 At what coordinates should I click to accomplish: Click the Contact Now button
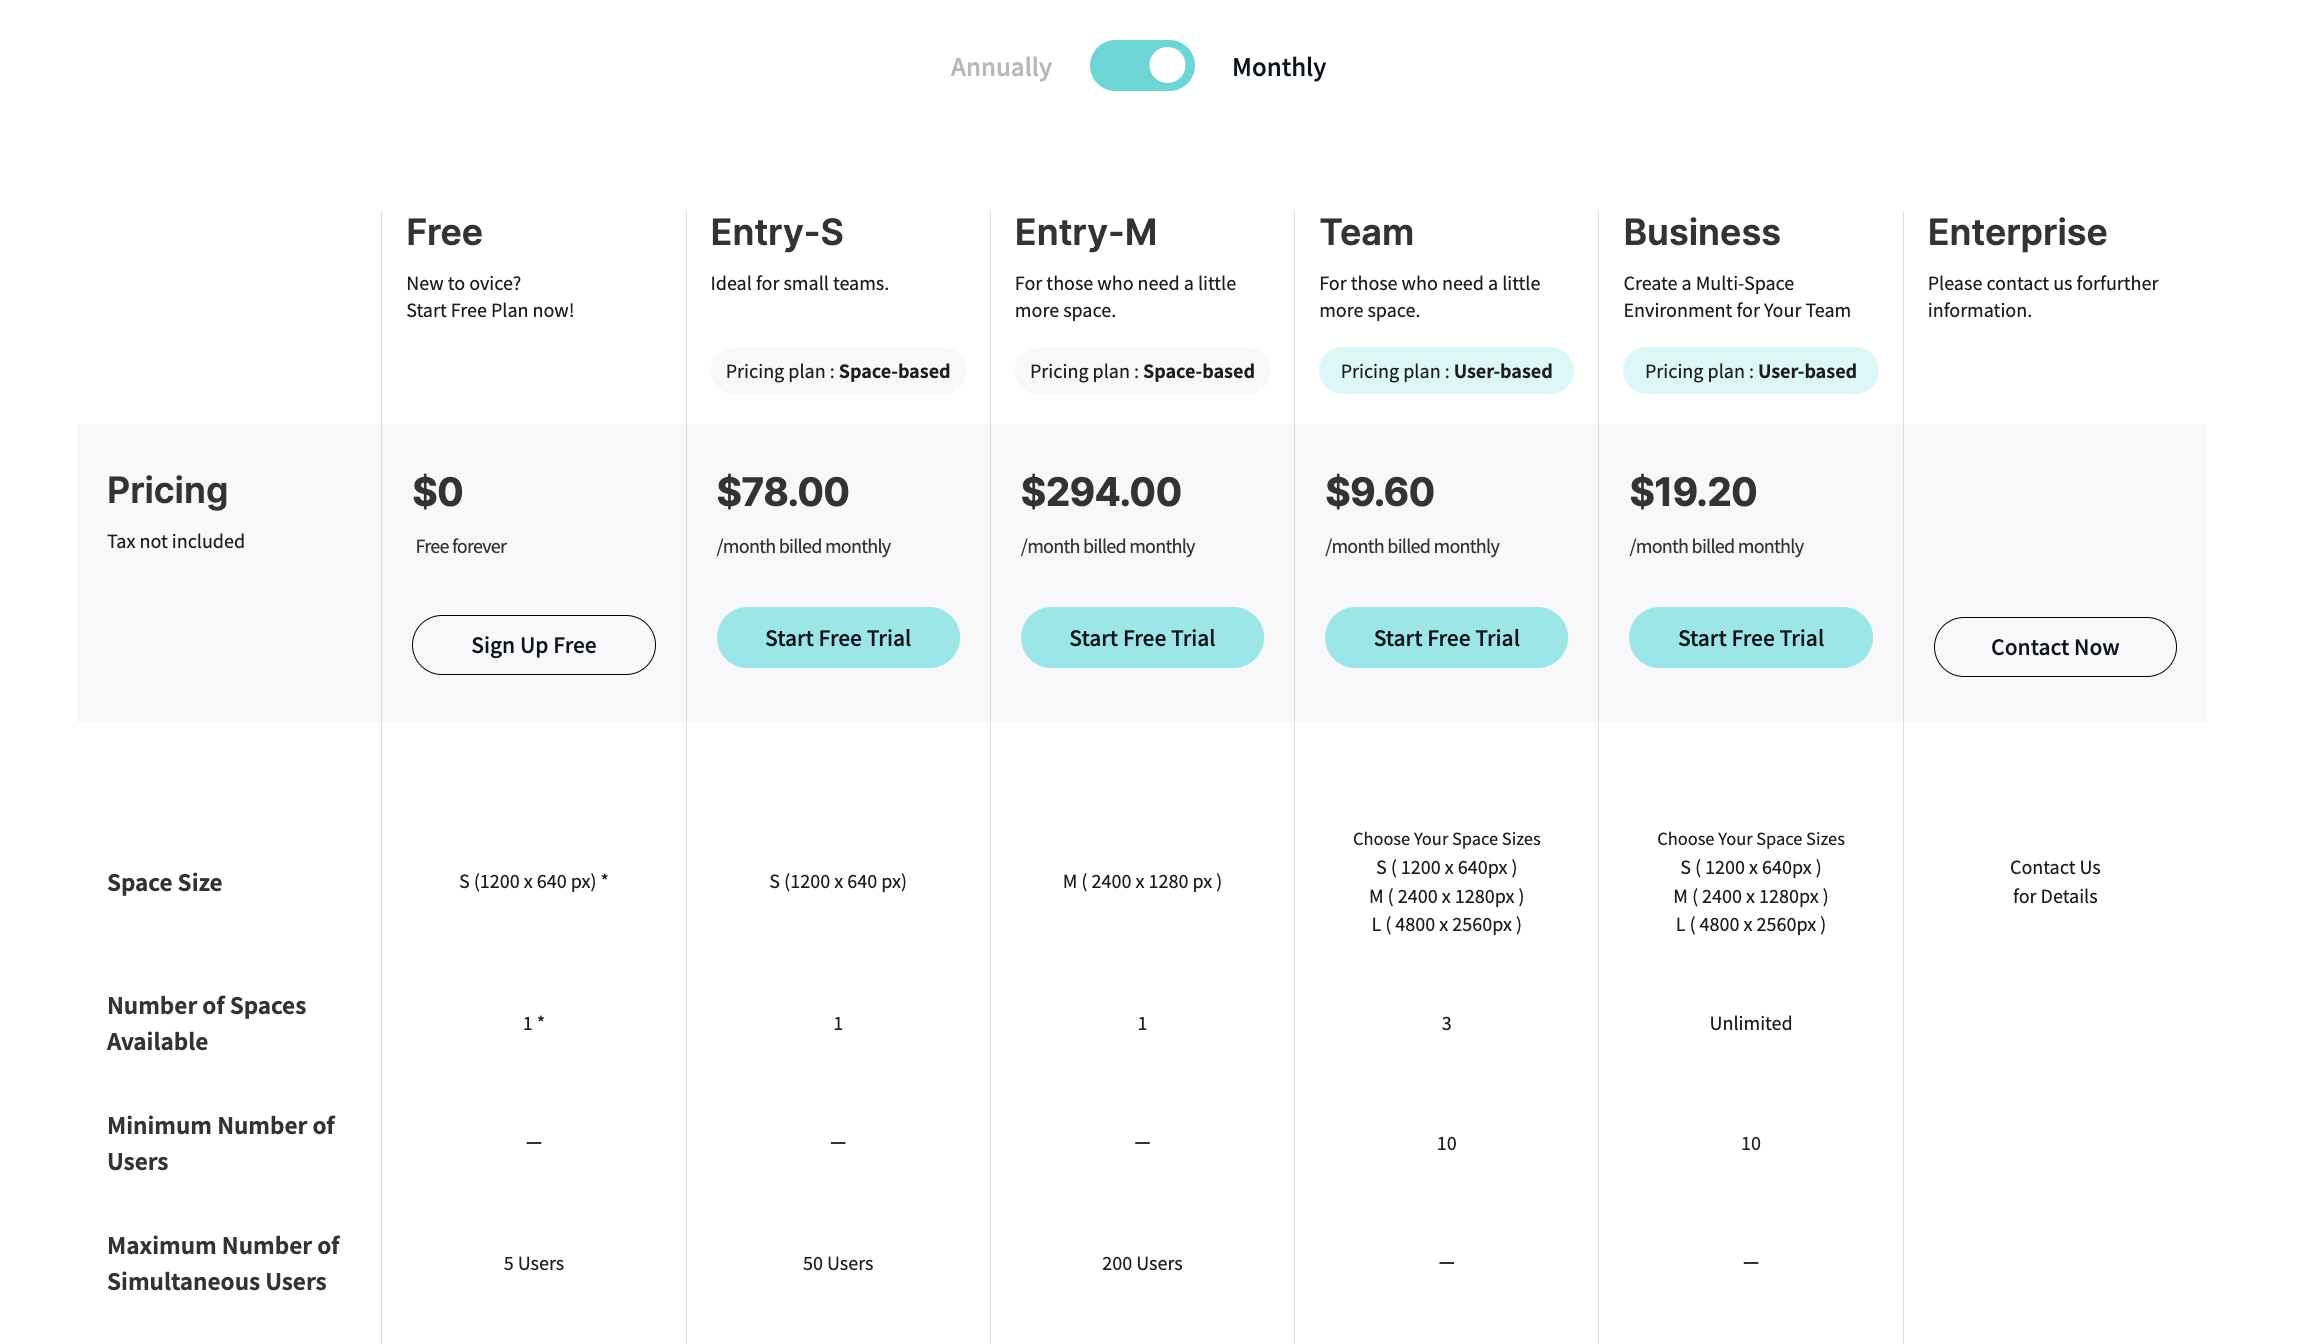[x=2054, y=647]
